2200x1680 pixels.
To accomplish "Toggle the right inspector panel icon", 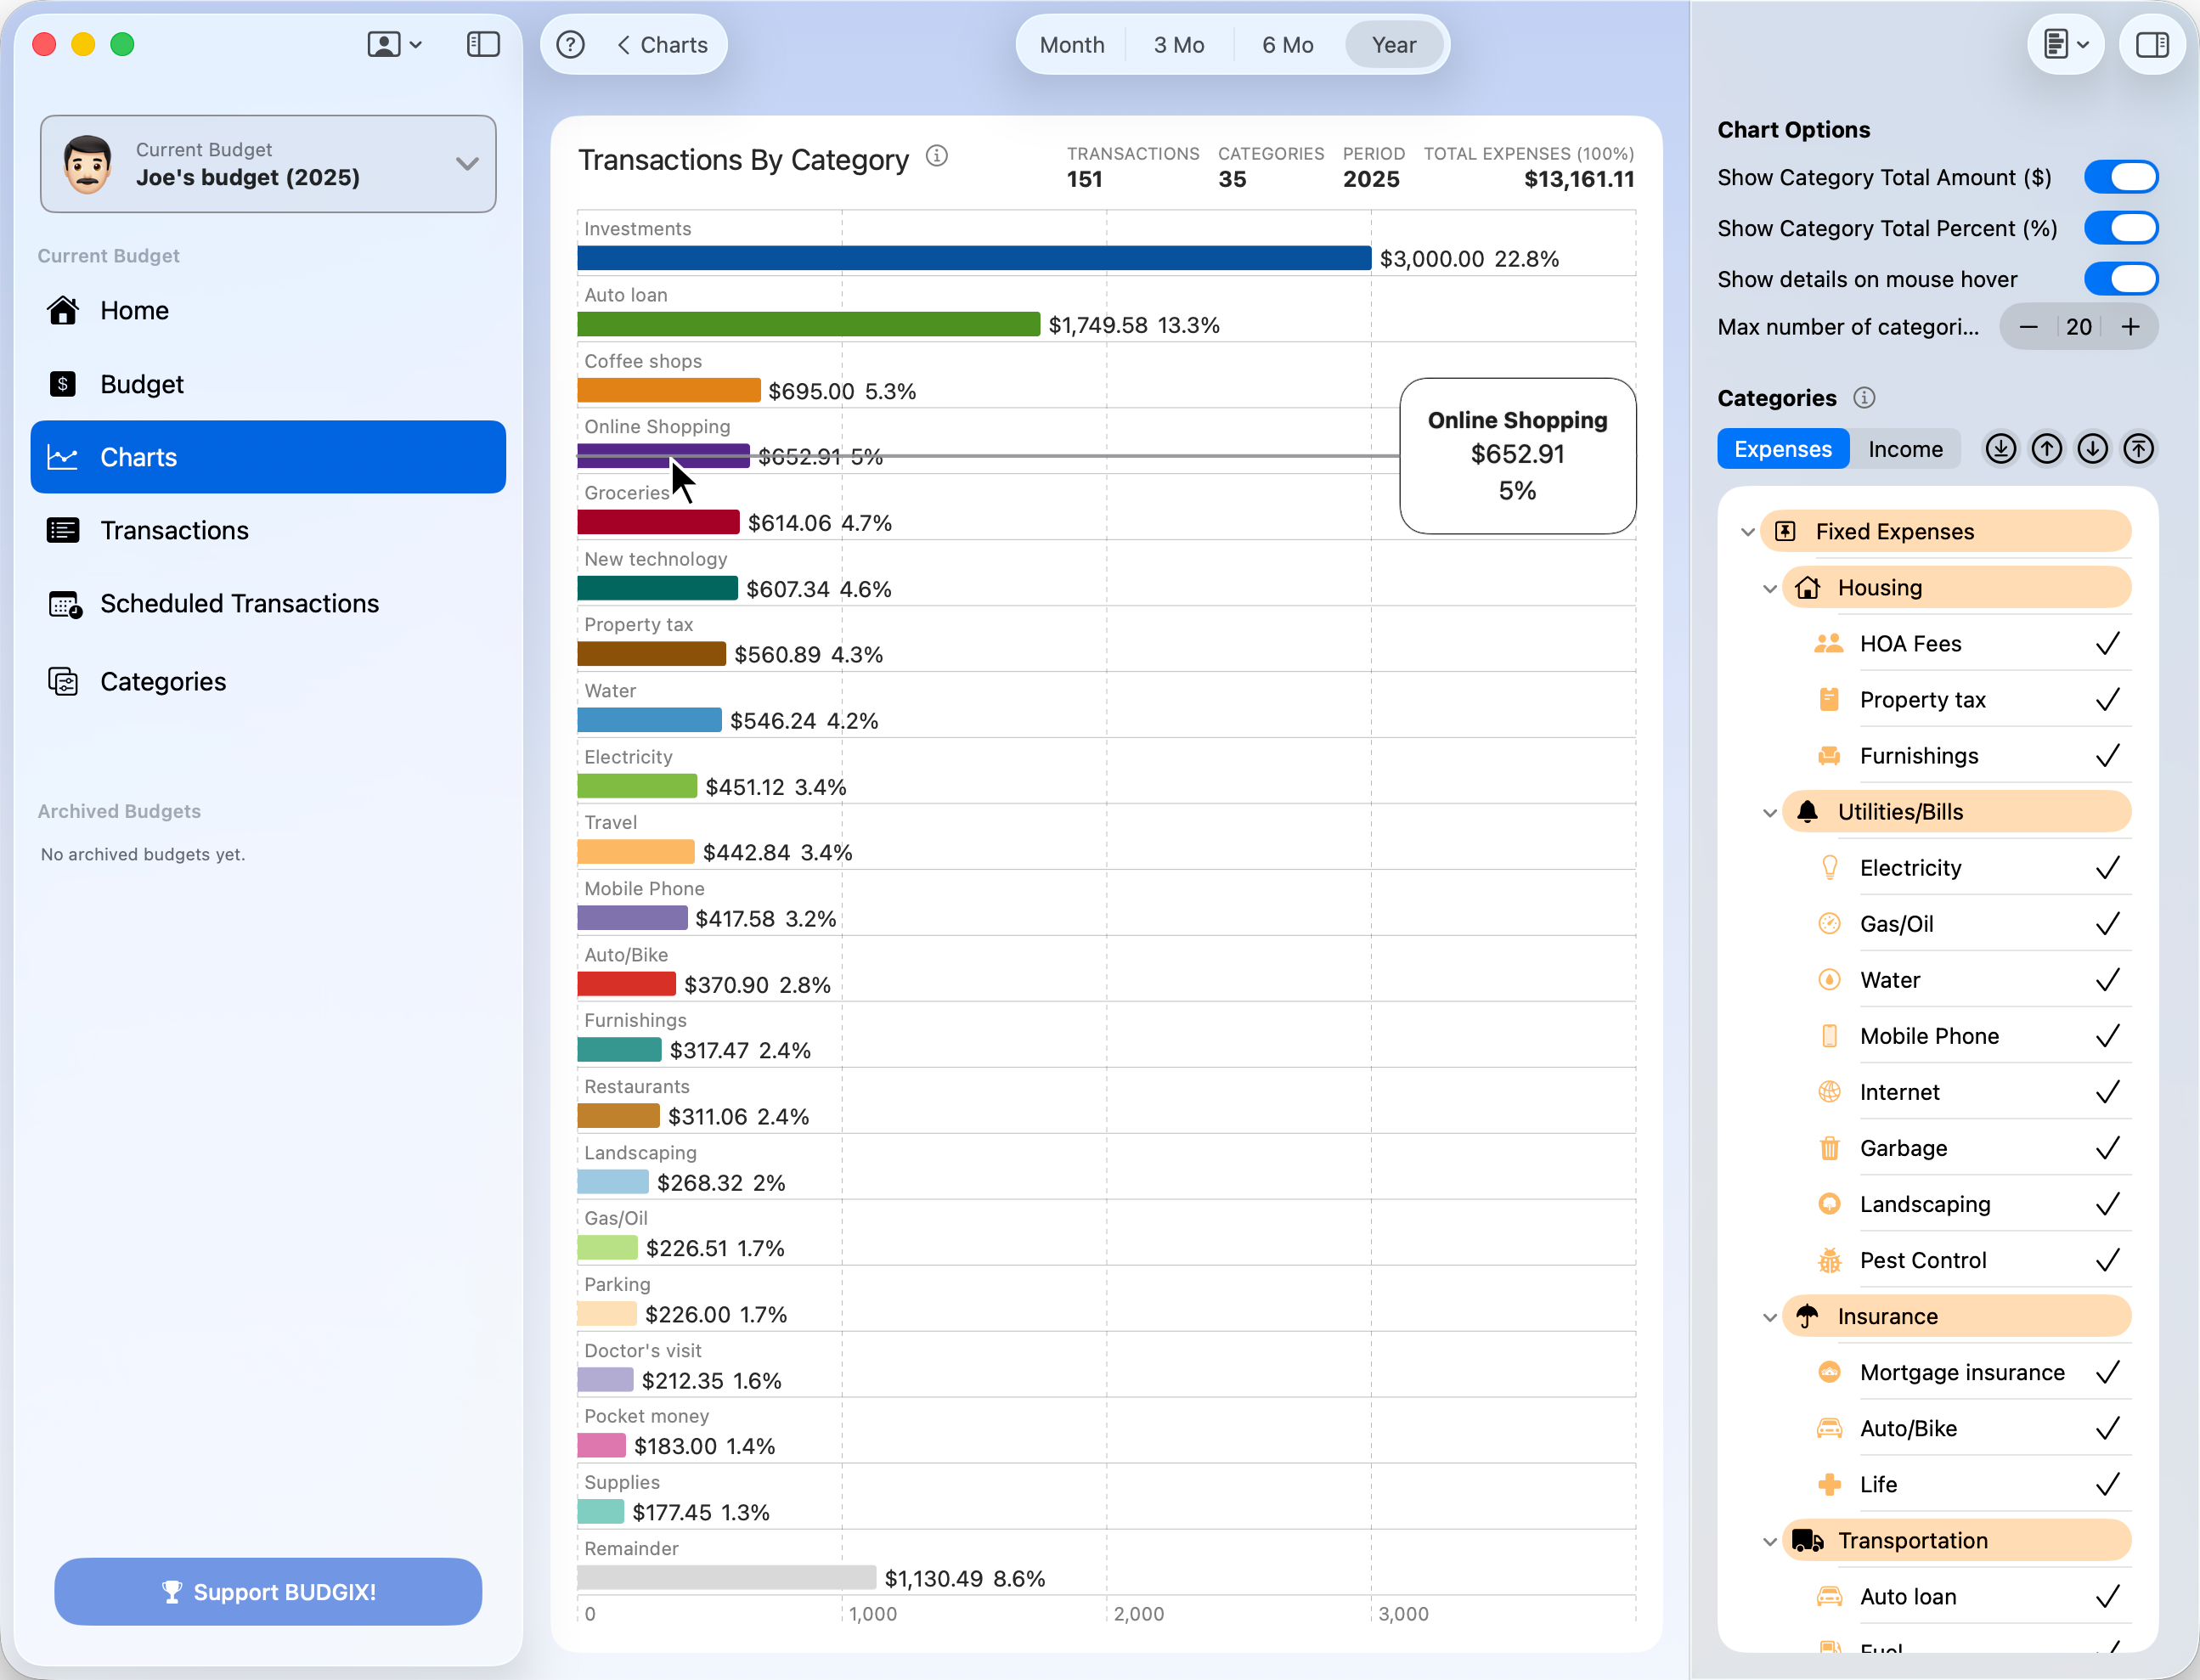I will pyautogui.click(x=2151, y=45).
